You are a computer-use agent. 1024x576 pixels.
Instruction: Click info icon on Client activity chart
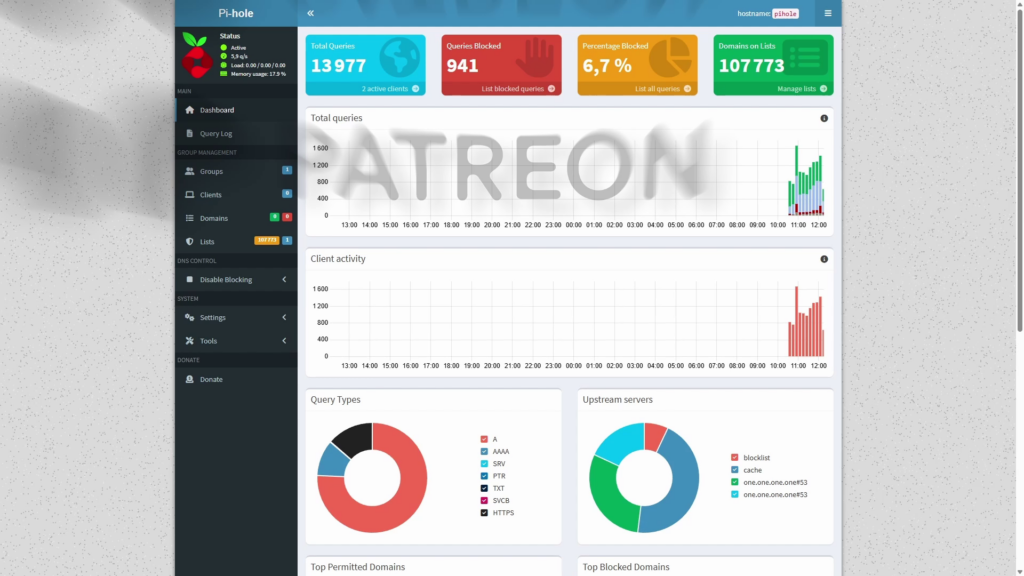click(x=824, y=259)
